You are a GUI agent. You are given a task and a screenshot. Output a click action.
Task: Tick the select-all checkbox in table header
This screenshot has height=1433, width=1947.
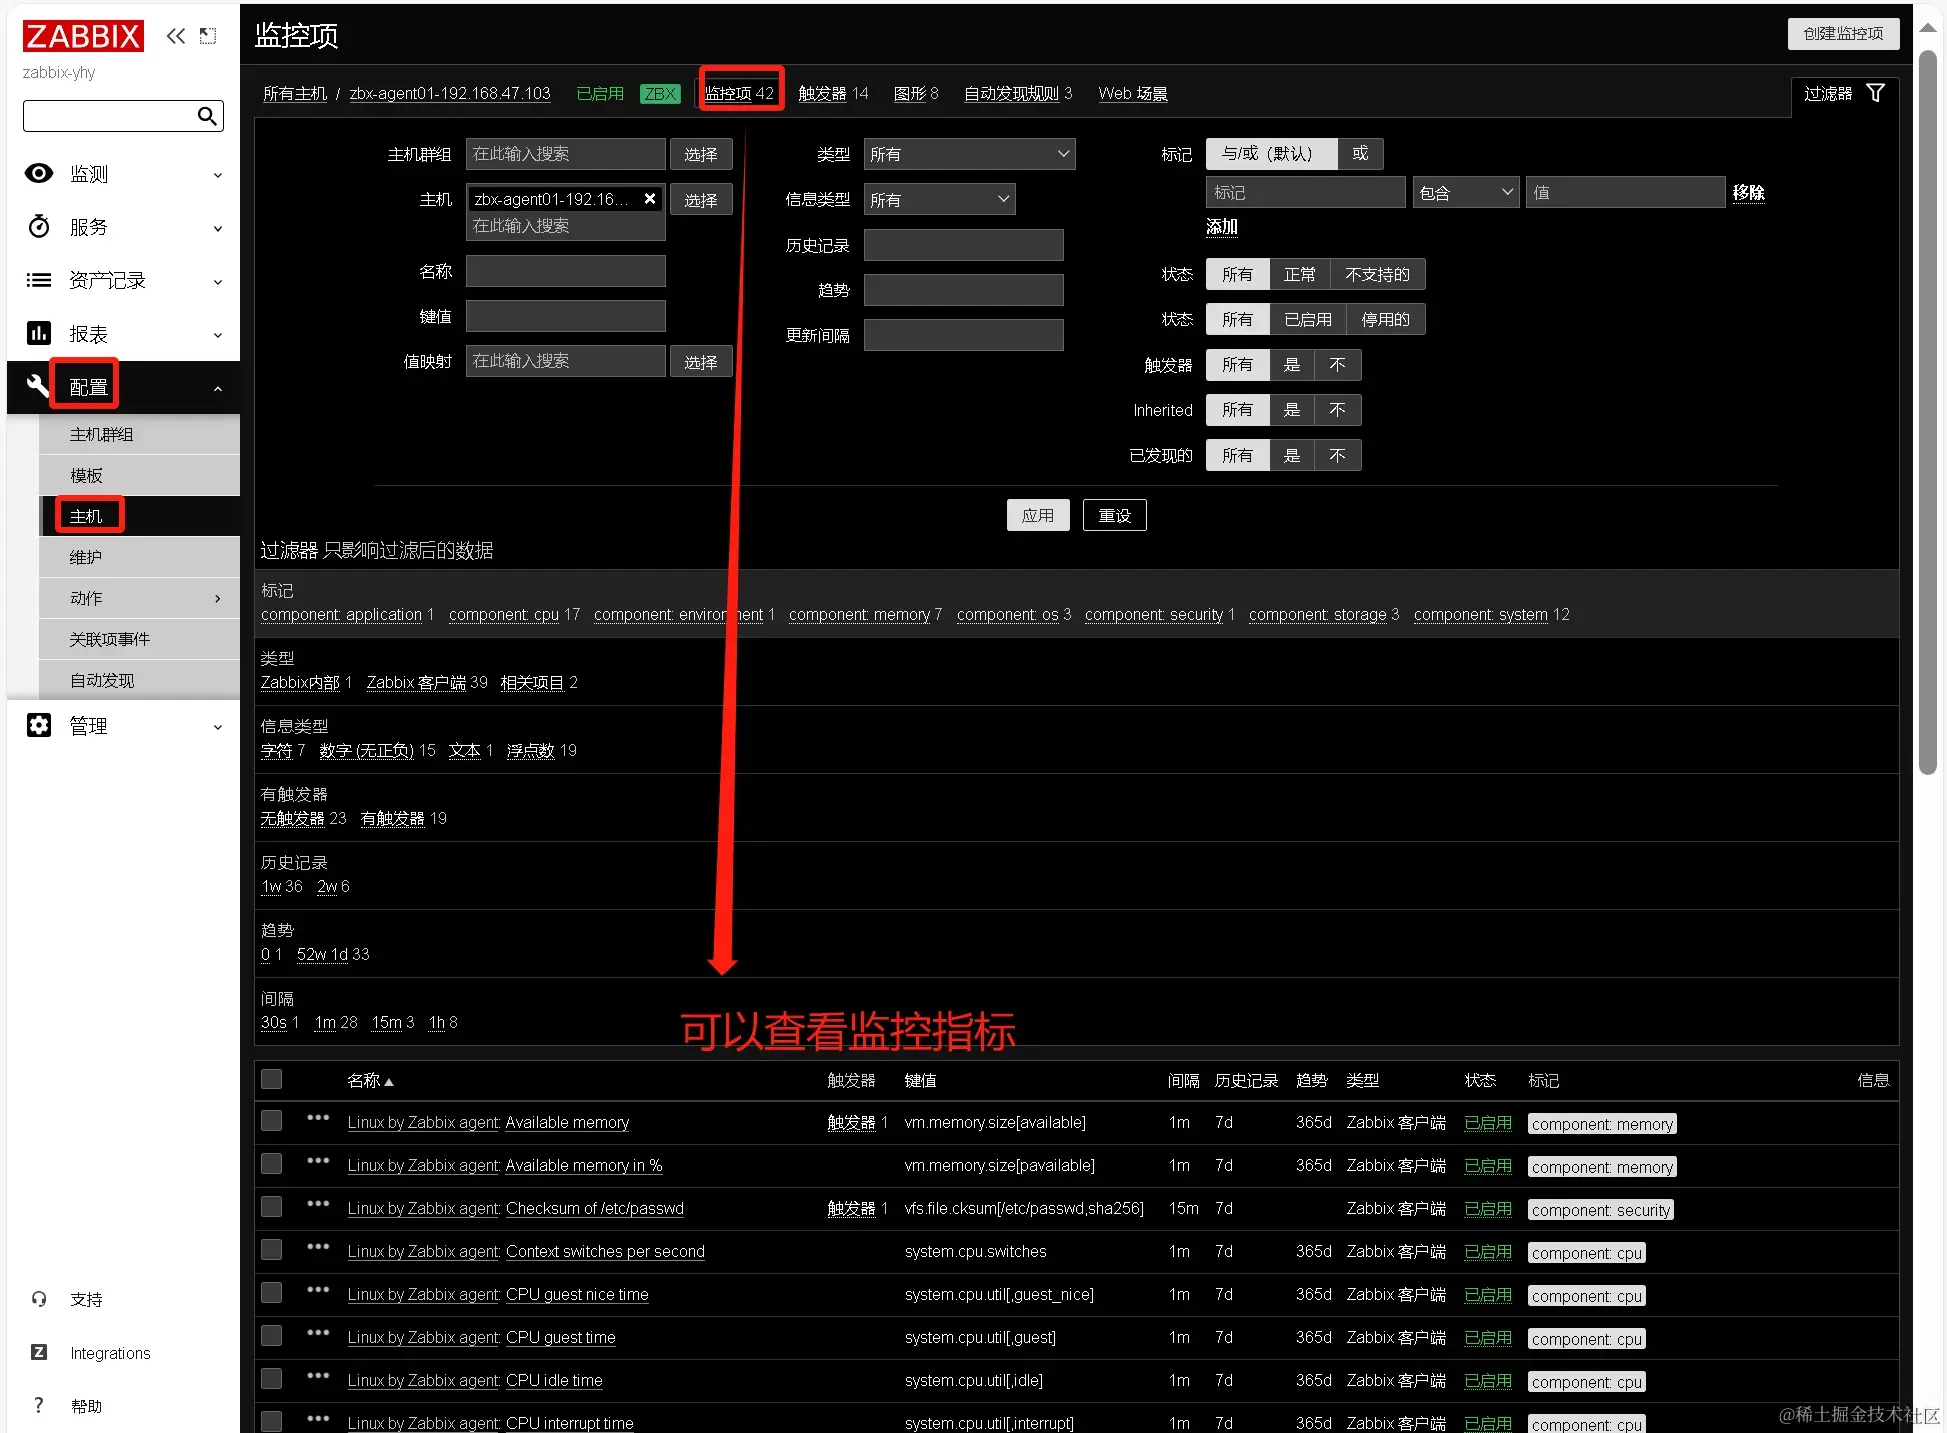click(x=271, y=1079)
